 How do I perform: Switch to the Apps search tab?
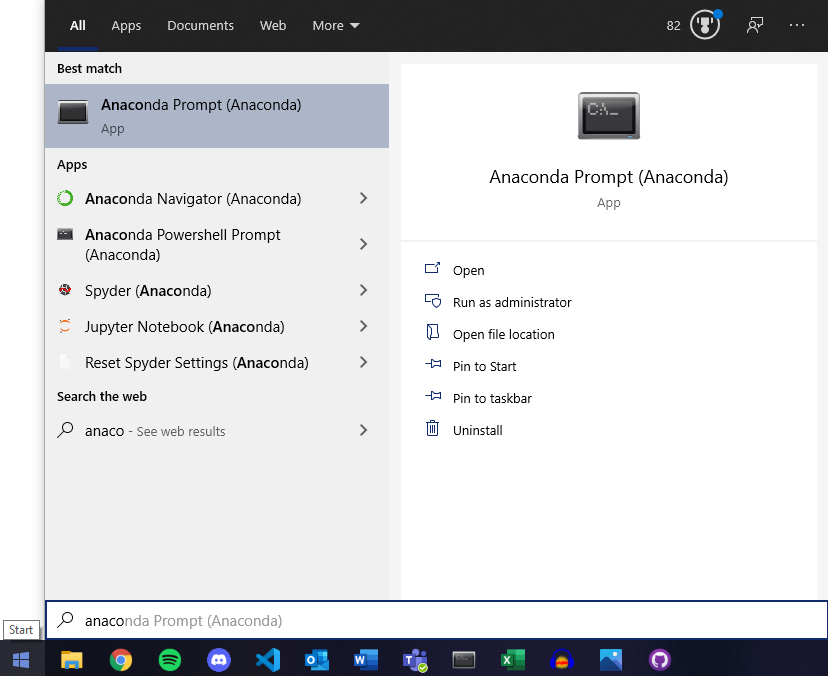pyautogui.click(x=126, y=25)
